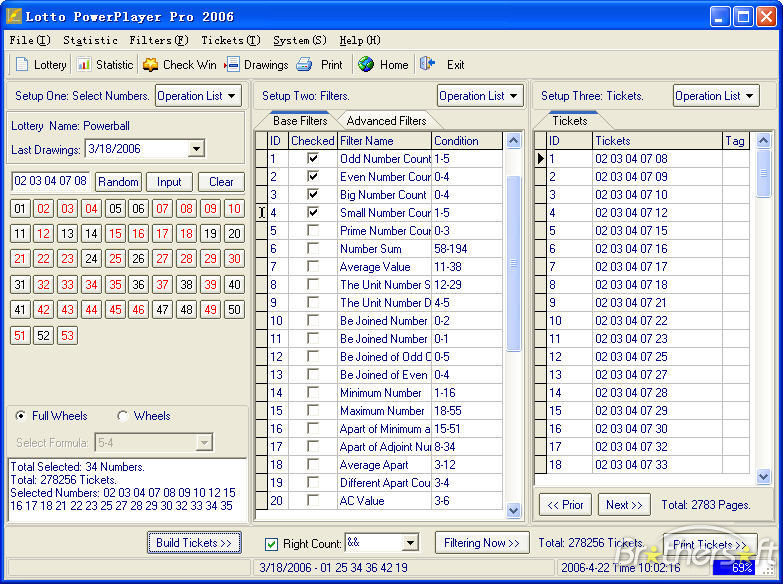Click up arrow of tickets scrollbar
Viewport: 783px width, 584px height.
pyautogui.click(x=763, y=141)
